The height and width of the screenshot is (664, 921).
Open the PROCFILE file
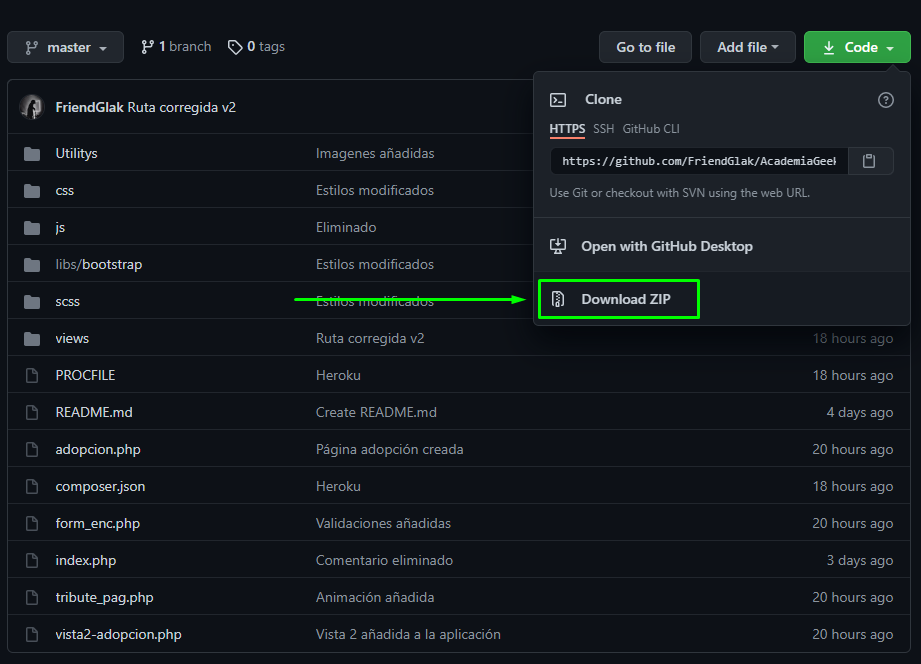pyautogui.click(x=85, y=375)
